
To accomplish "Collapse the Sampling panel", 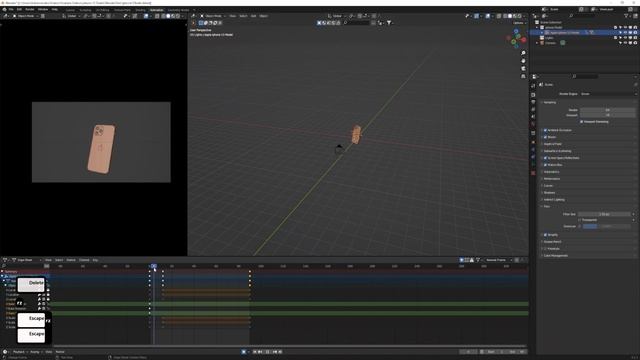I will tap(549, 102).
